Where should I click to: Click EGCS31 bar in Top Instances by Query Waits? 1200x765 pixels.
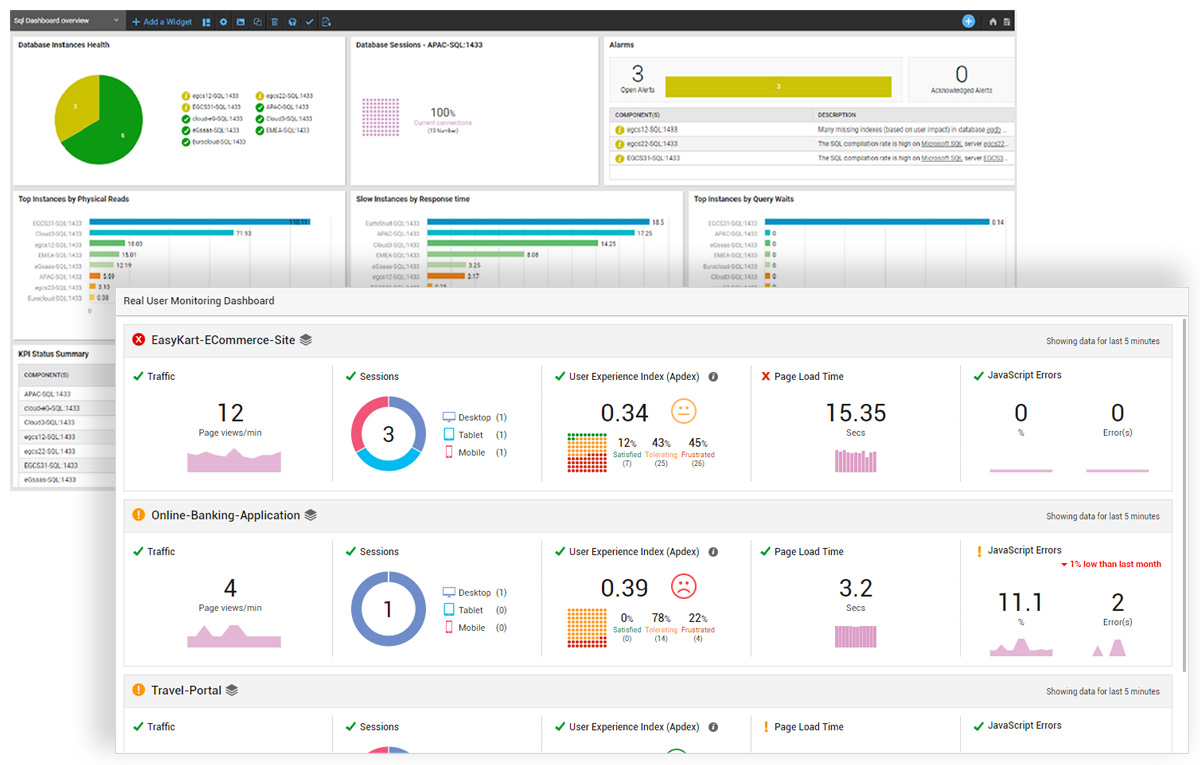tap(877, 222)
